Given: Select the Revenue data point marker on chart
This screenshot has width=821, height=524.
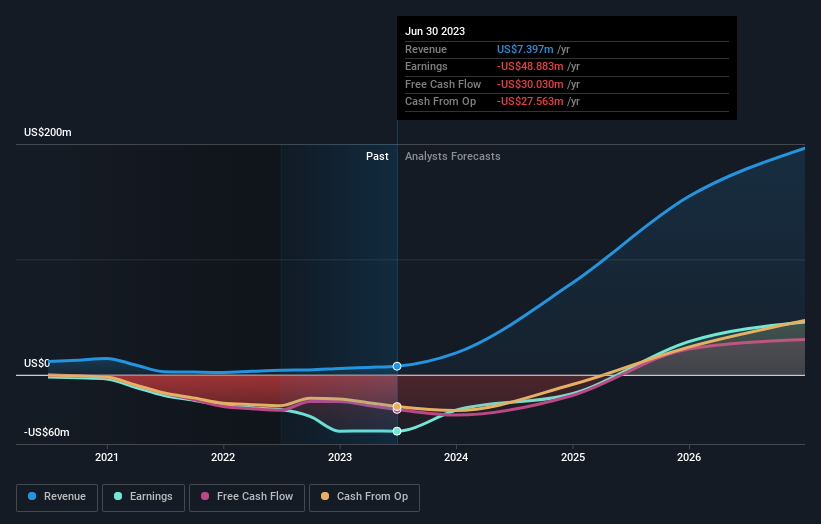Looking at the screenshot, I should click(x=397, y=366).
